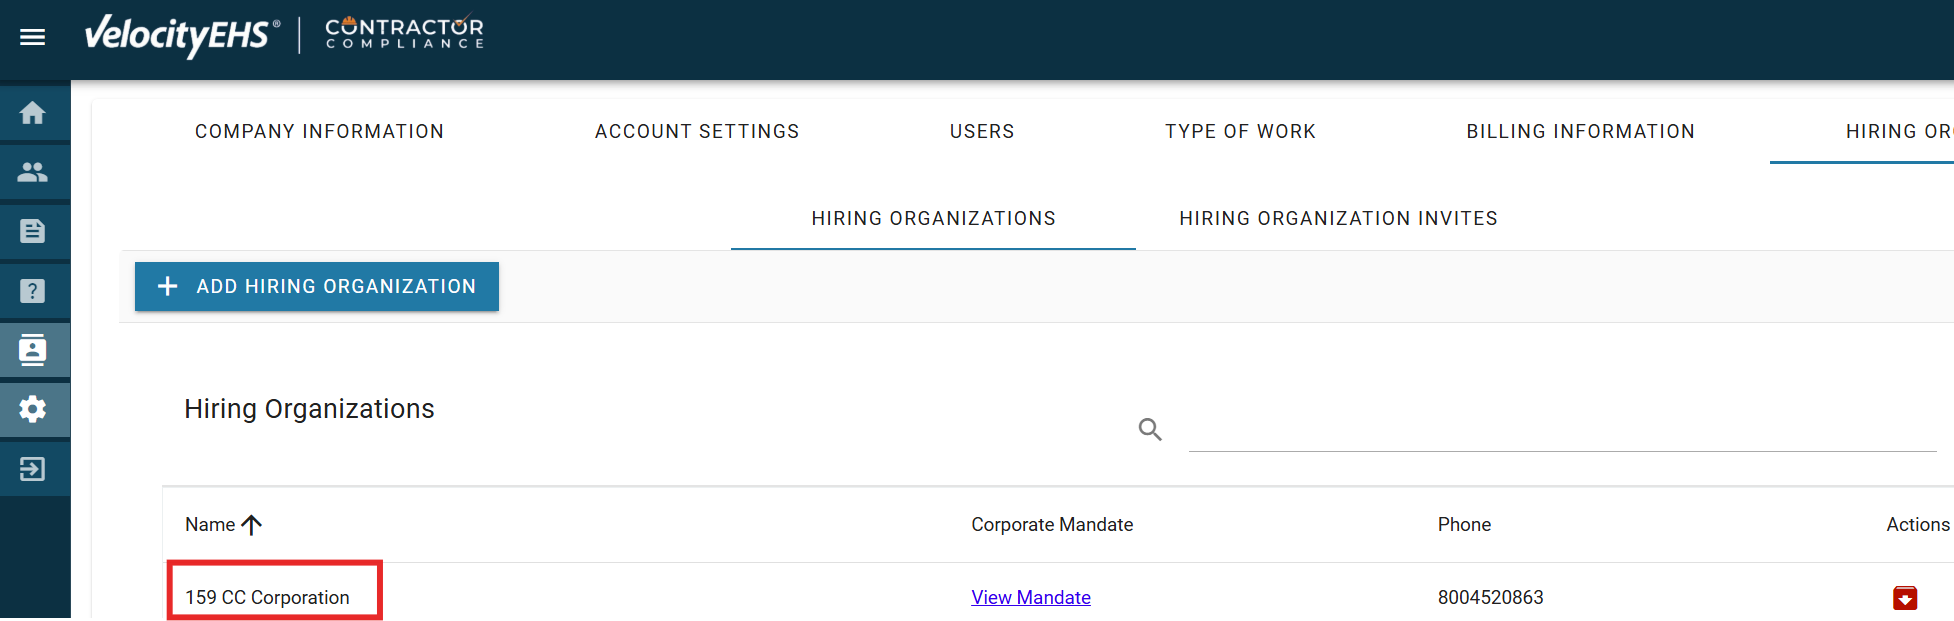Click red archive action for 159 CC Corporation
This screenshot has width=1954, height=621.
pyautogui.click(x=1905, y=598)
